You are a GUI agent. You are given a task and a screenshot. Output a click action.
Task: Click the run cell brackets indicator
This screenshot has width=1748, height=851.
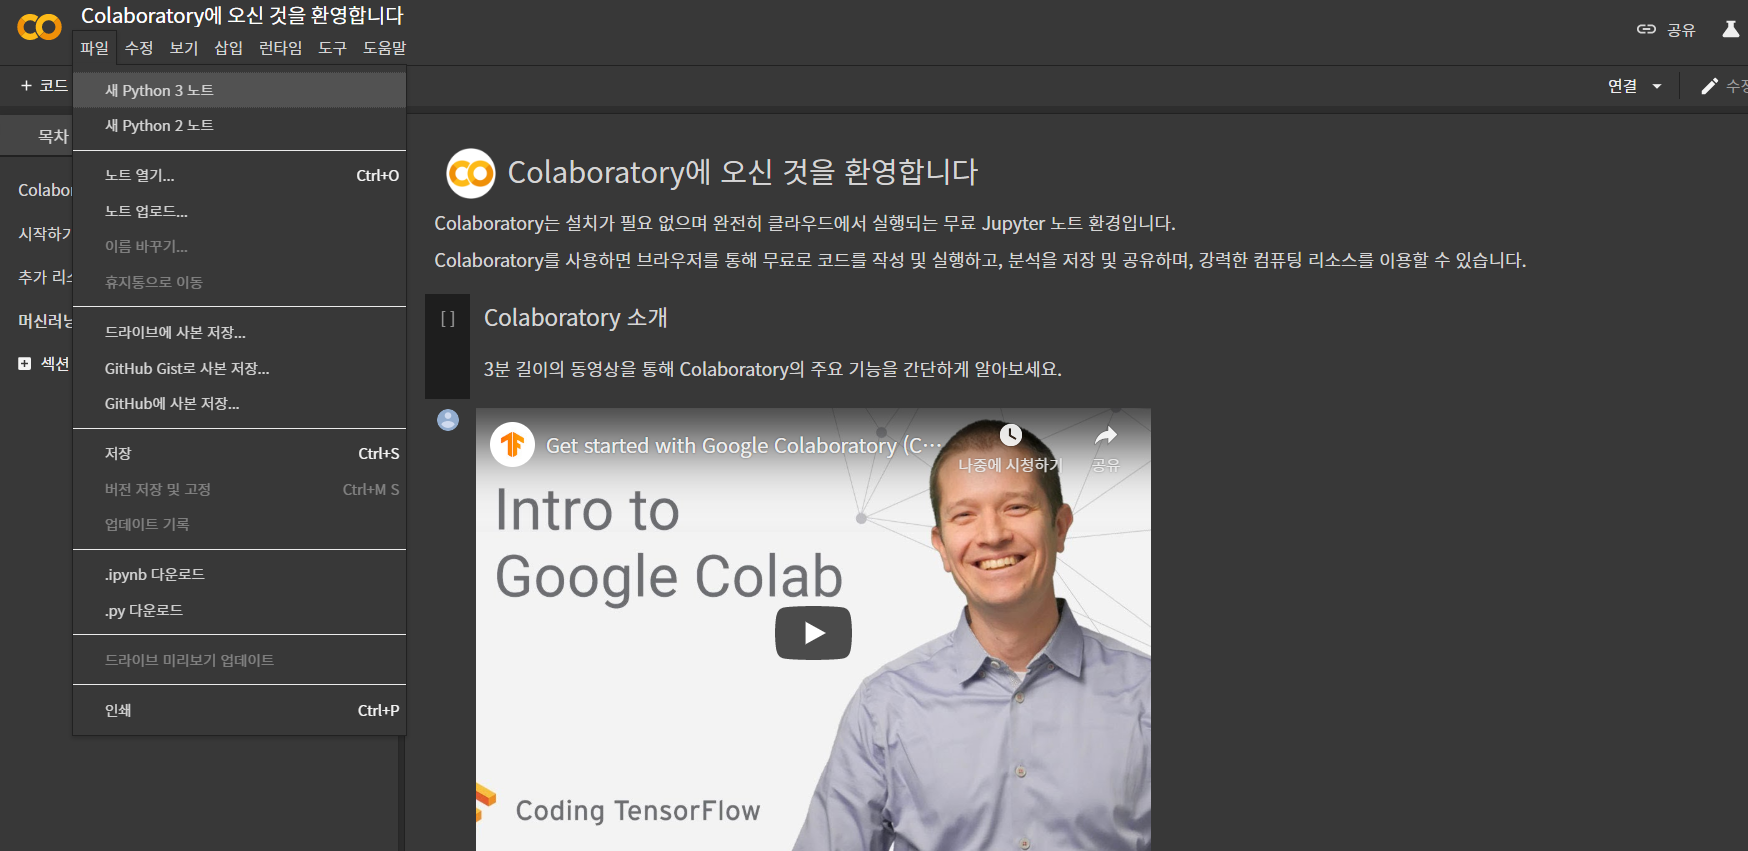(x=448, y=319)
